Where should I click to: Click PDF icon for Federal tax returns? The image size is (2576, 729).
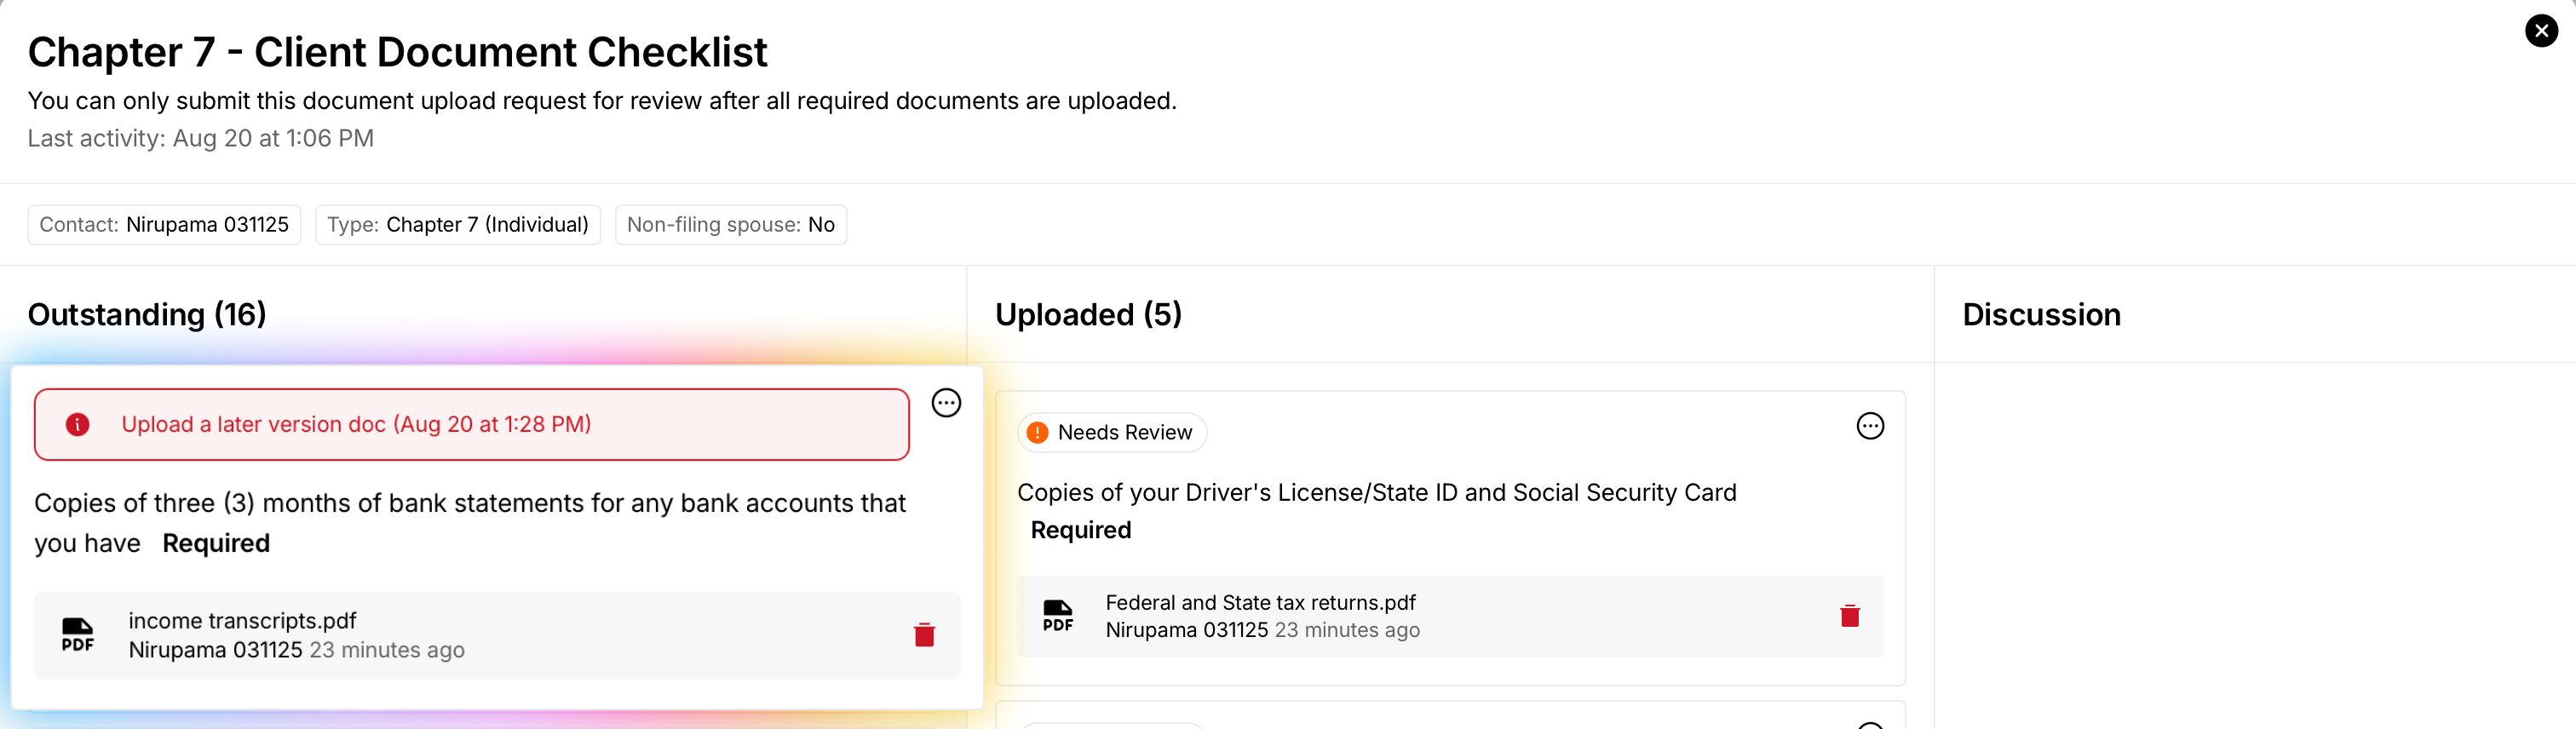(x=1057, y=616)
